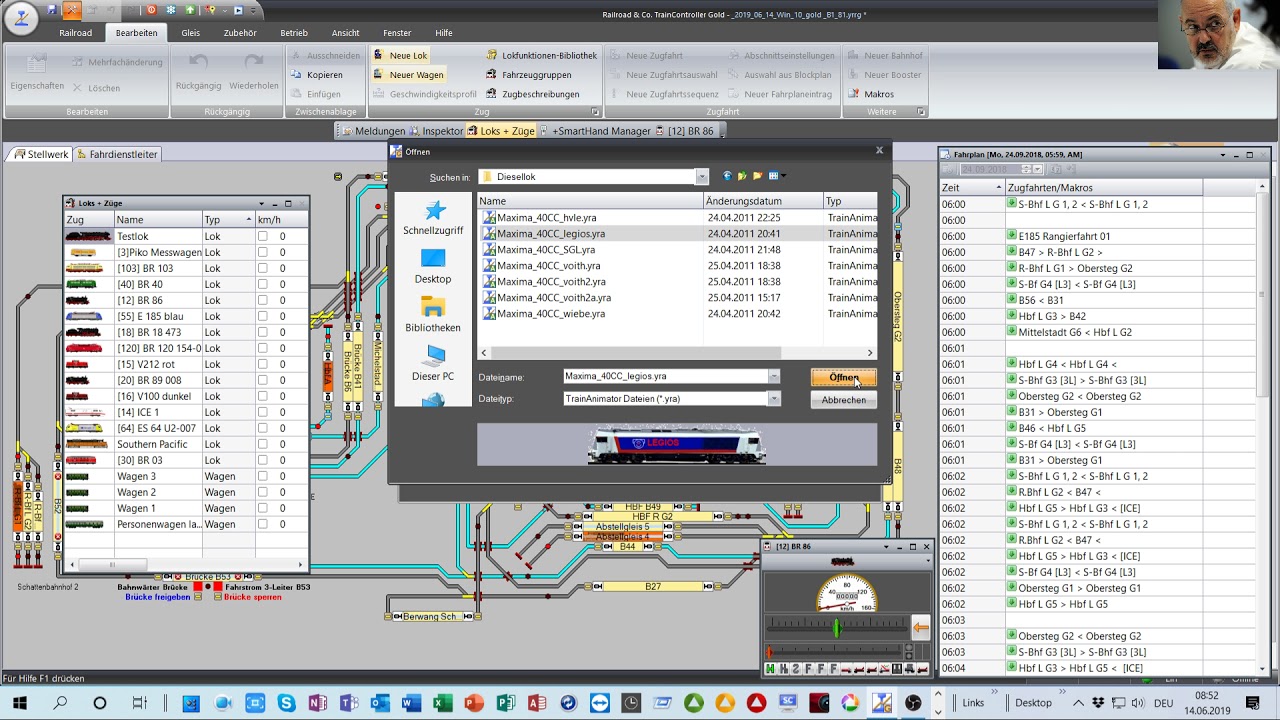Open Lokfunktionen-Bibliothek
The height and width of the screenshot is (720, 1280).
pyautogui.click(x=541, y=56)
